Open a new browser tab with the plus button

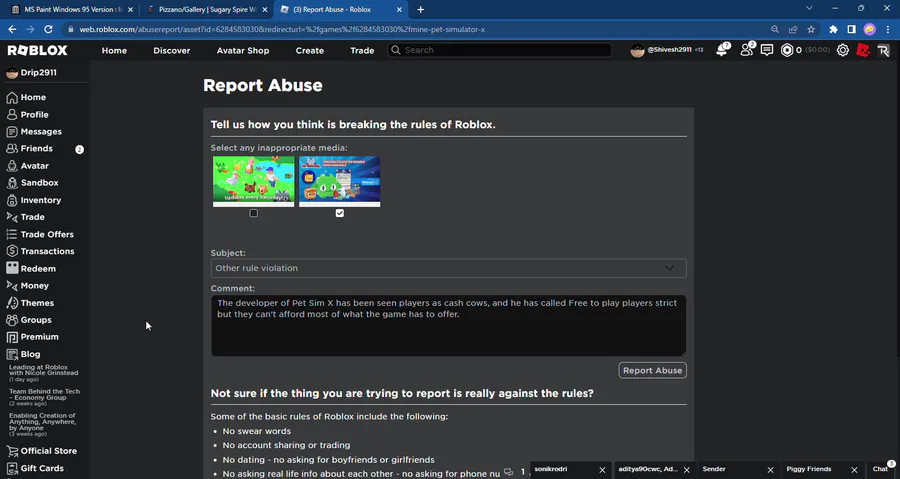tap(421, 10)
